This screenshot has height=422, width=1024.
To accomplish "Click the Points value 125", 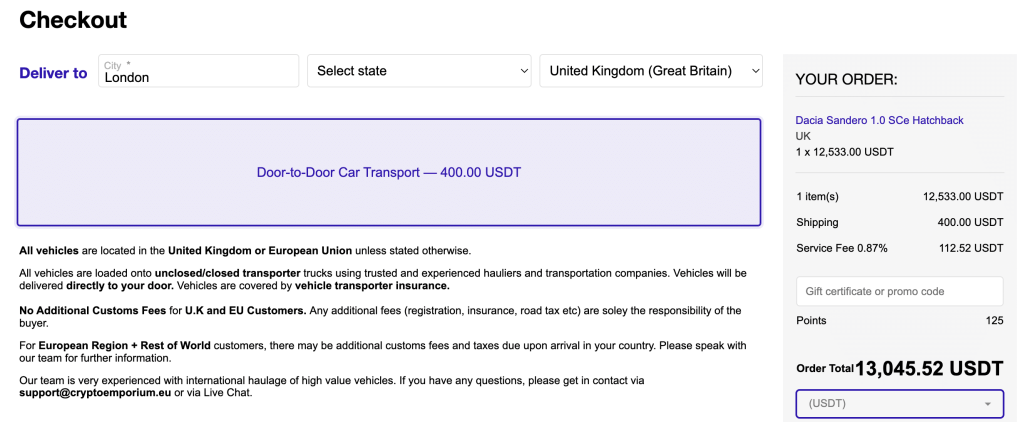I will coord(995,321).
